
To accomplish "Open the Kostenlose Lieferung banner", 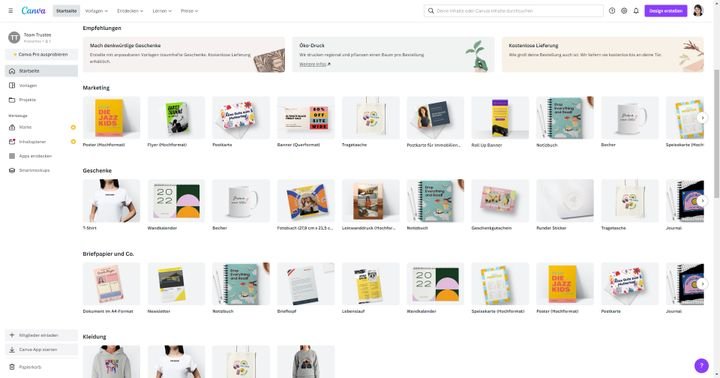I will coord(602,54).
